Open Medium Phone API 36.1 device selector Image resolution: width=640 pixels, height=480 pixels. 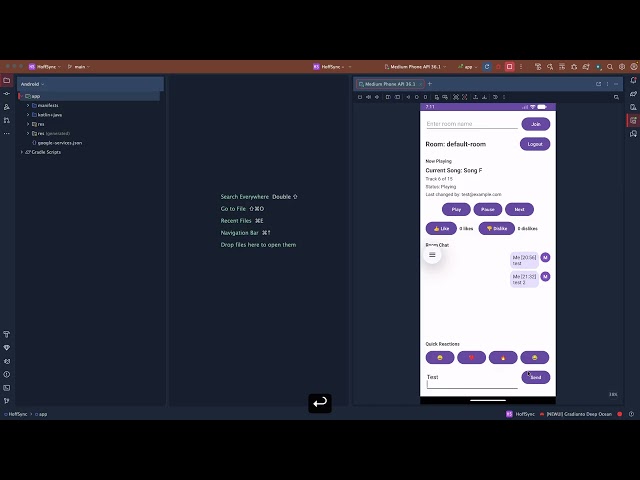coord(415,67)
